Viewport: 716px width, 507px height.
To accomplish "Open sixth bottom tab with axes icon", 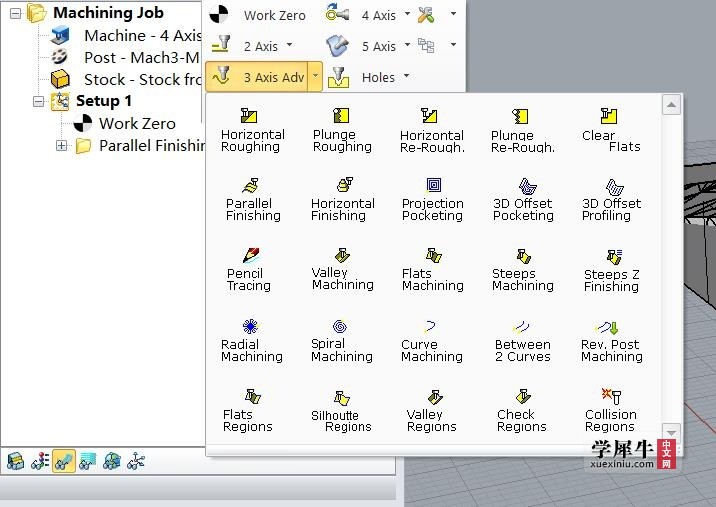I will [136, 461].
